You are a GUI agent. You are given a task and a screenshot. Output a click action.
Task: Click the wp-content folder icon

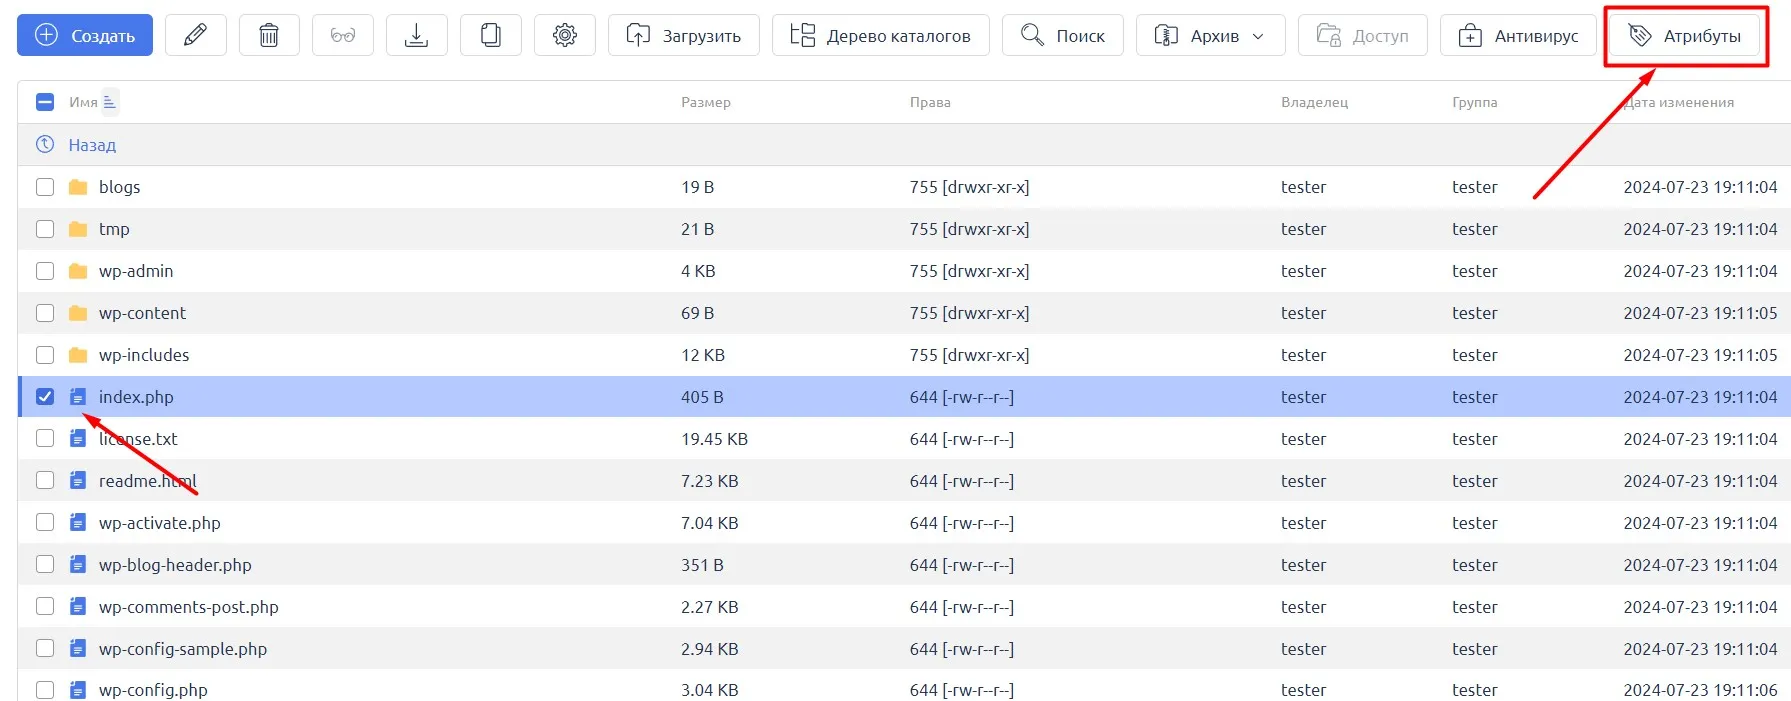(x=78, y=313)
